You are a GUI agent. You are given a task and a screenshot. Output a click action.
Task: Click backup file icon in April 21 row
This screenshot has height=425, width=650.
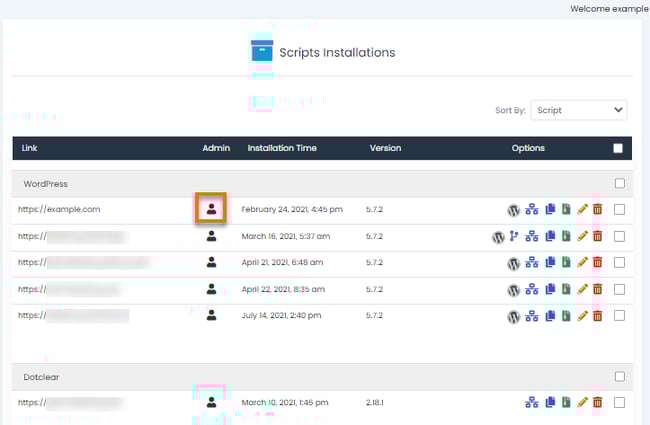click(x=566, y=263)
